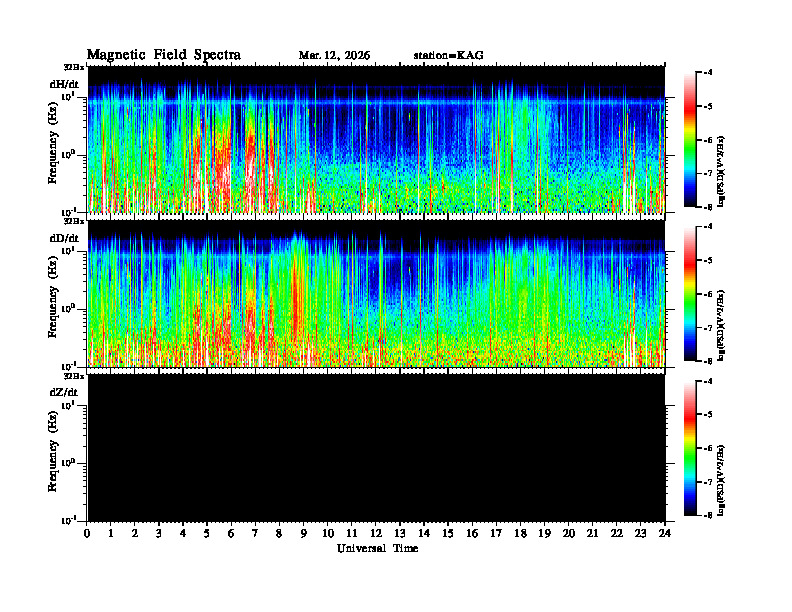792x612 pixels.
Task: Click the -6 value on dH/dt color scale
Action: point(709,140)
